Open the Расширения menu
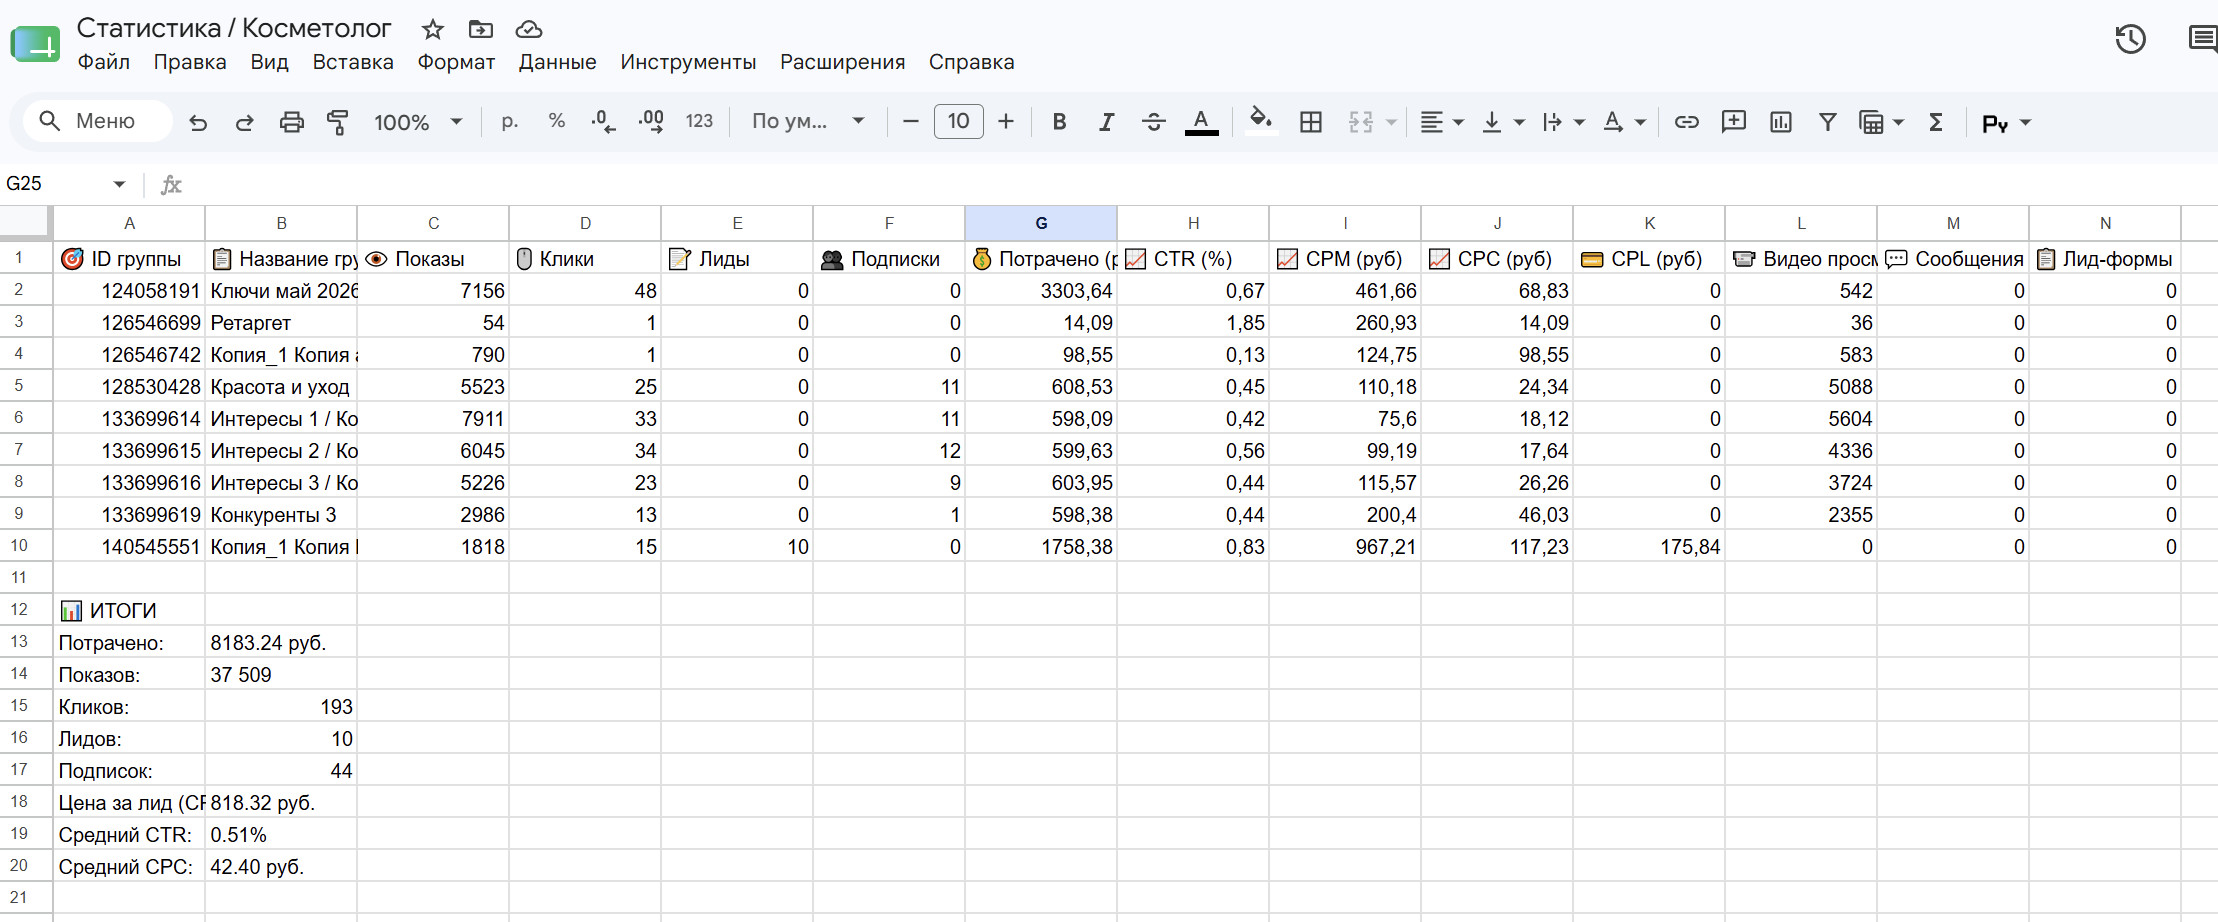 [x=842, y=62]
